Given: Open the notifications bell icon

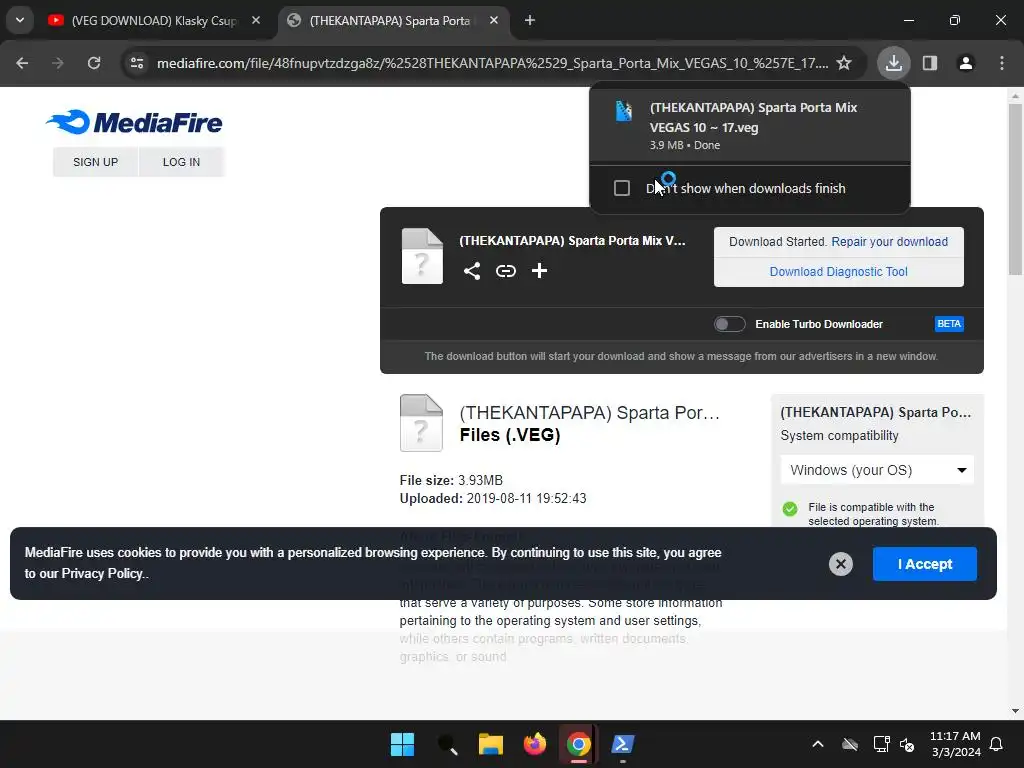Looking at the screenshot, I should [997, 744].
